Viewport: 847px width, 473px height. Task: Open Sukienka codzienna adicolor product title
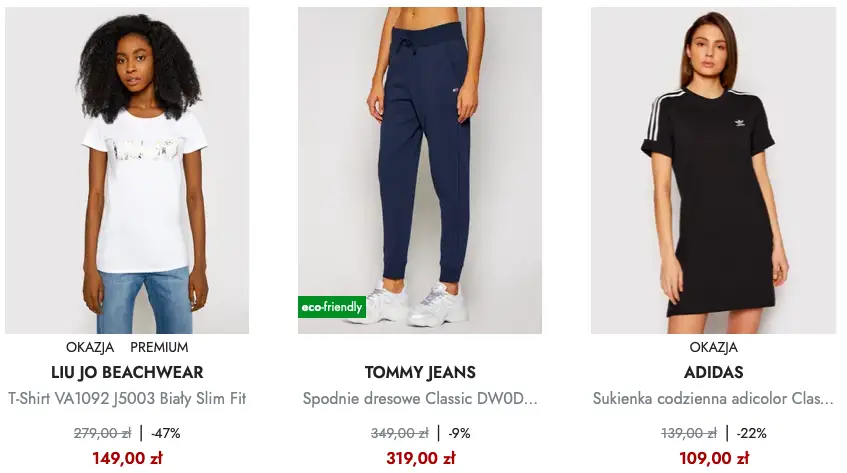click(x=713, y=399)
